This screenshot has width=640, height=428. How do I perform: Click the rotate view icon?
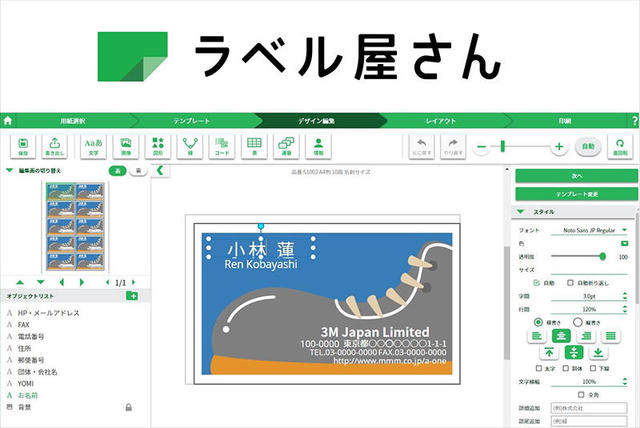(x=620, y=146)
